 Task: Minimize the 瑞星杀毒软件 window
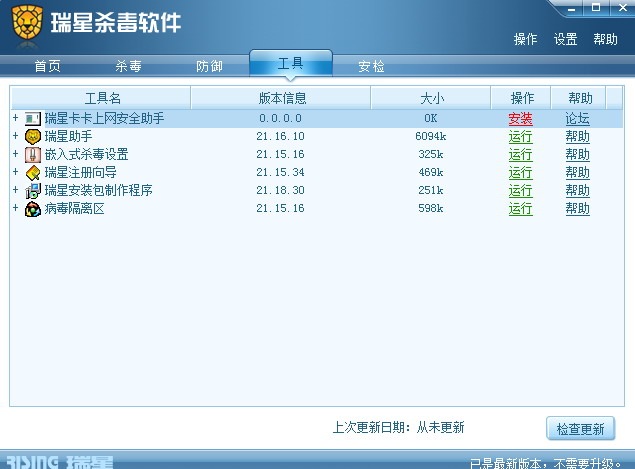point(571,9)
